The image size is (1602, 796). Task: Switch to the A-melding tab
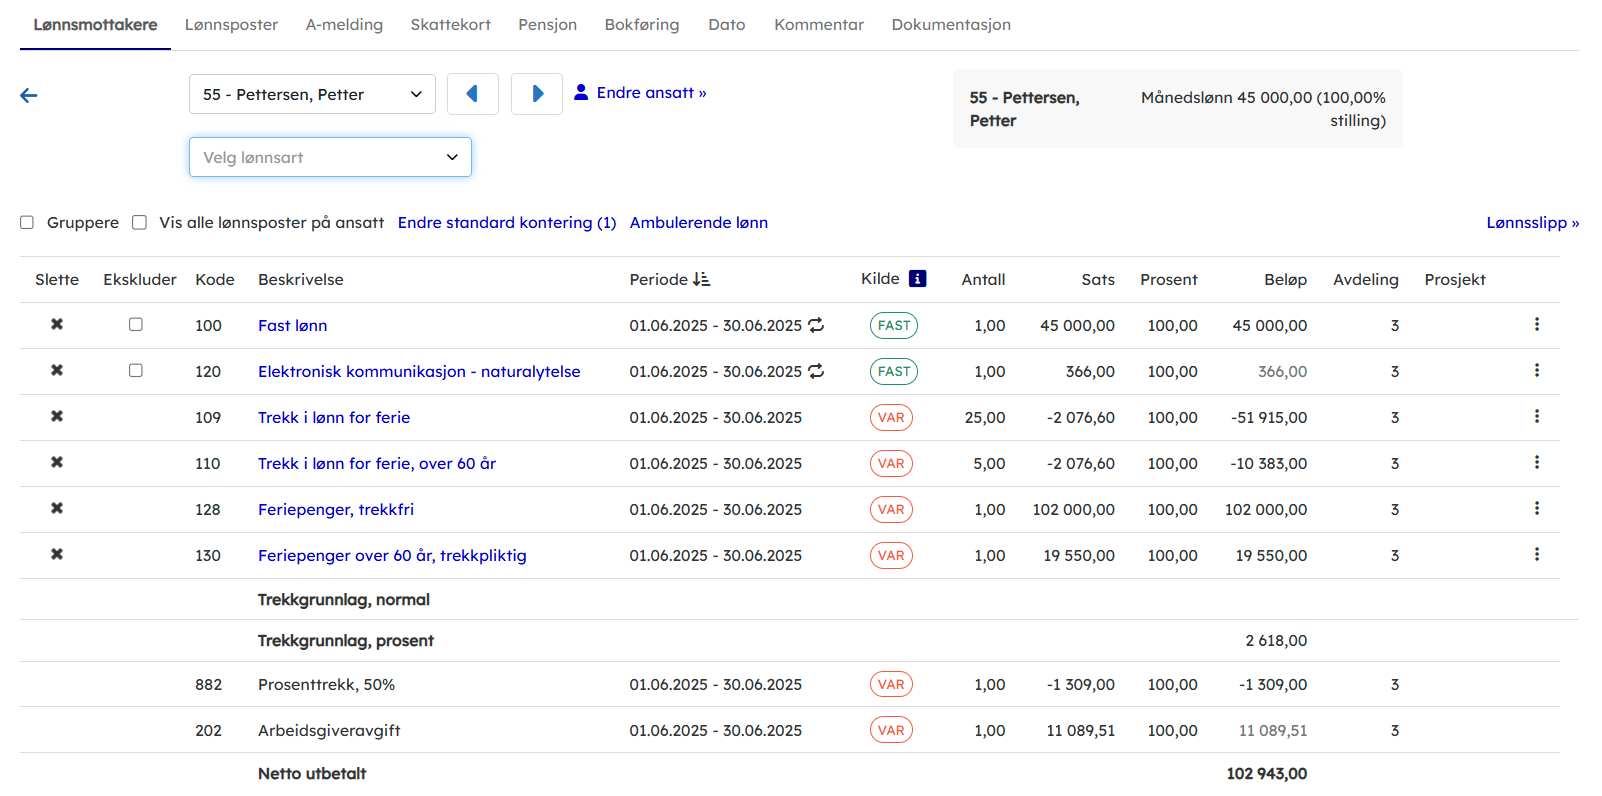point(344,25)
